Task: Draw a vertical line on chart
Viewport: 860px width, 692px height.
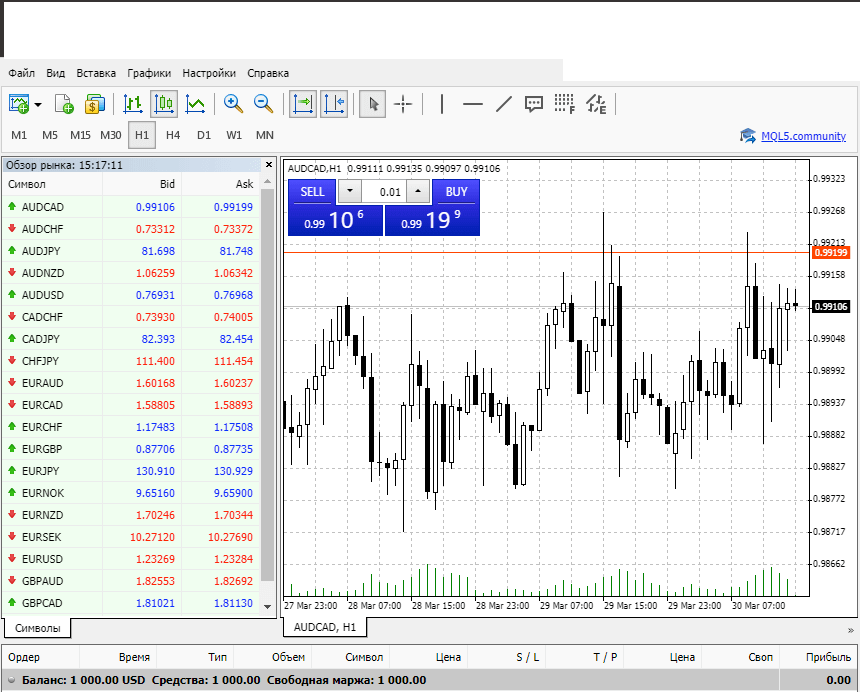Action: click(442, 103)
